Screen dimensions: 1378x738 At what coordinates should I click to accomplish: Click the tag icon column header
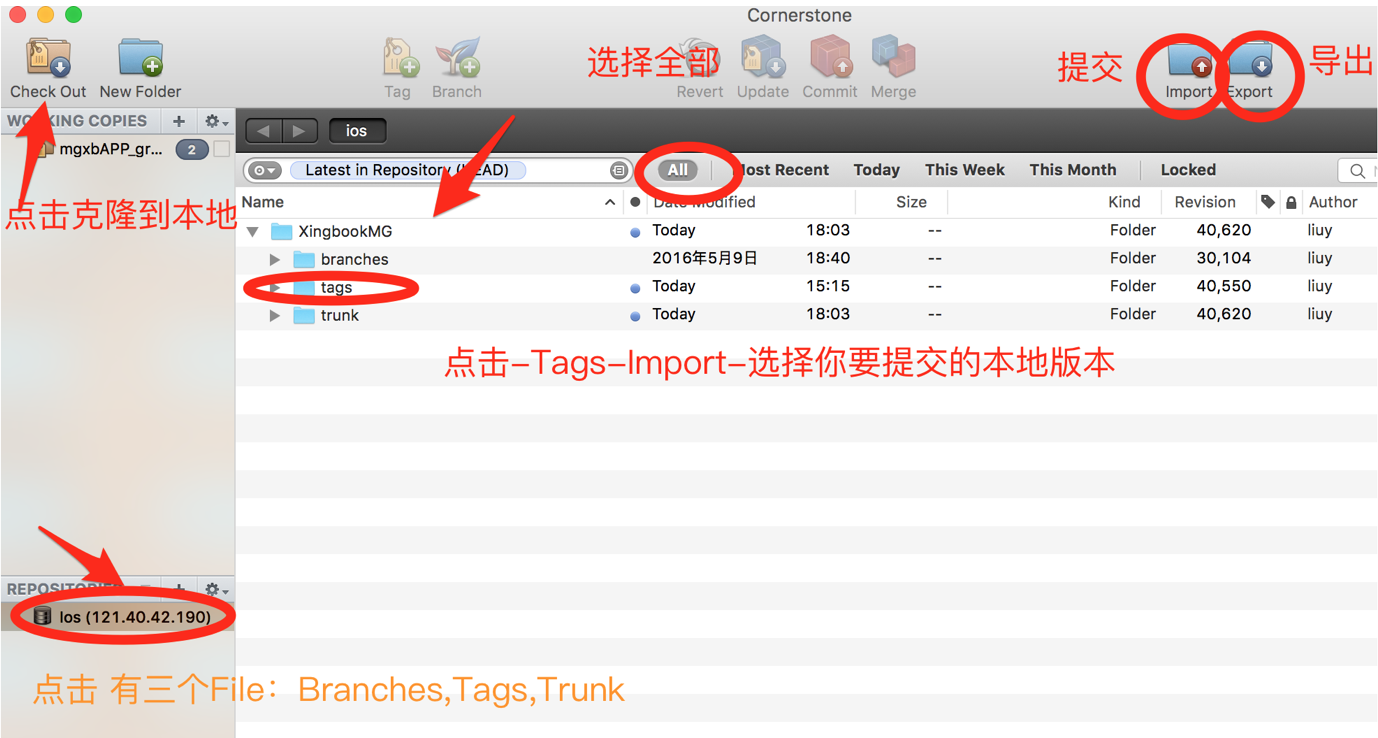tap(1268, 202)
